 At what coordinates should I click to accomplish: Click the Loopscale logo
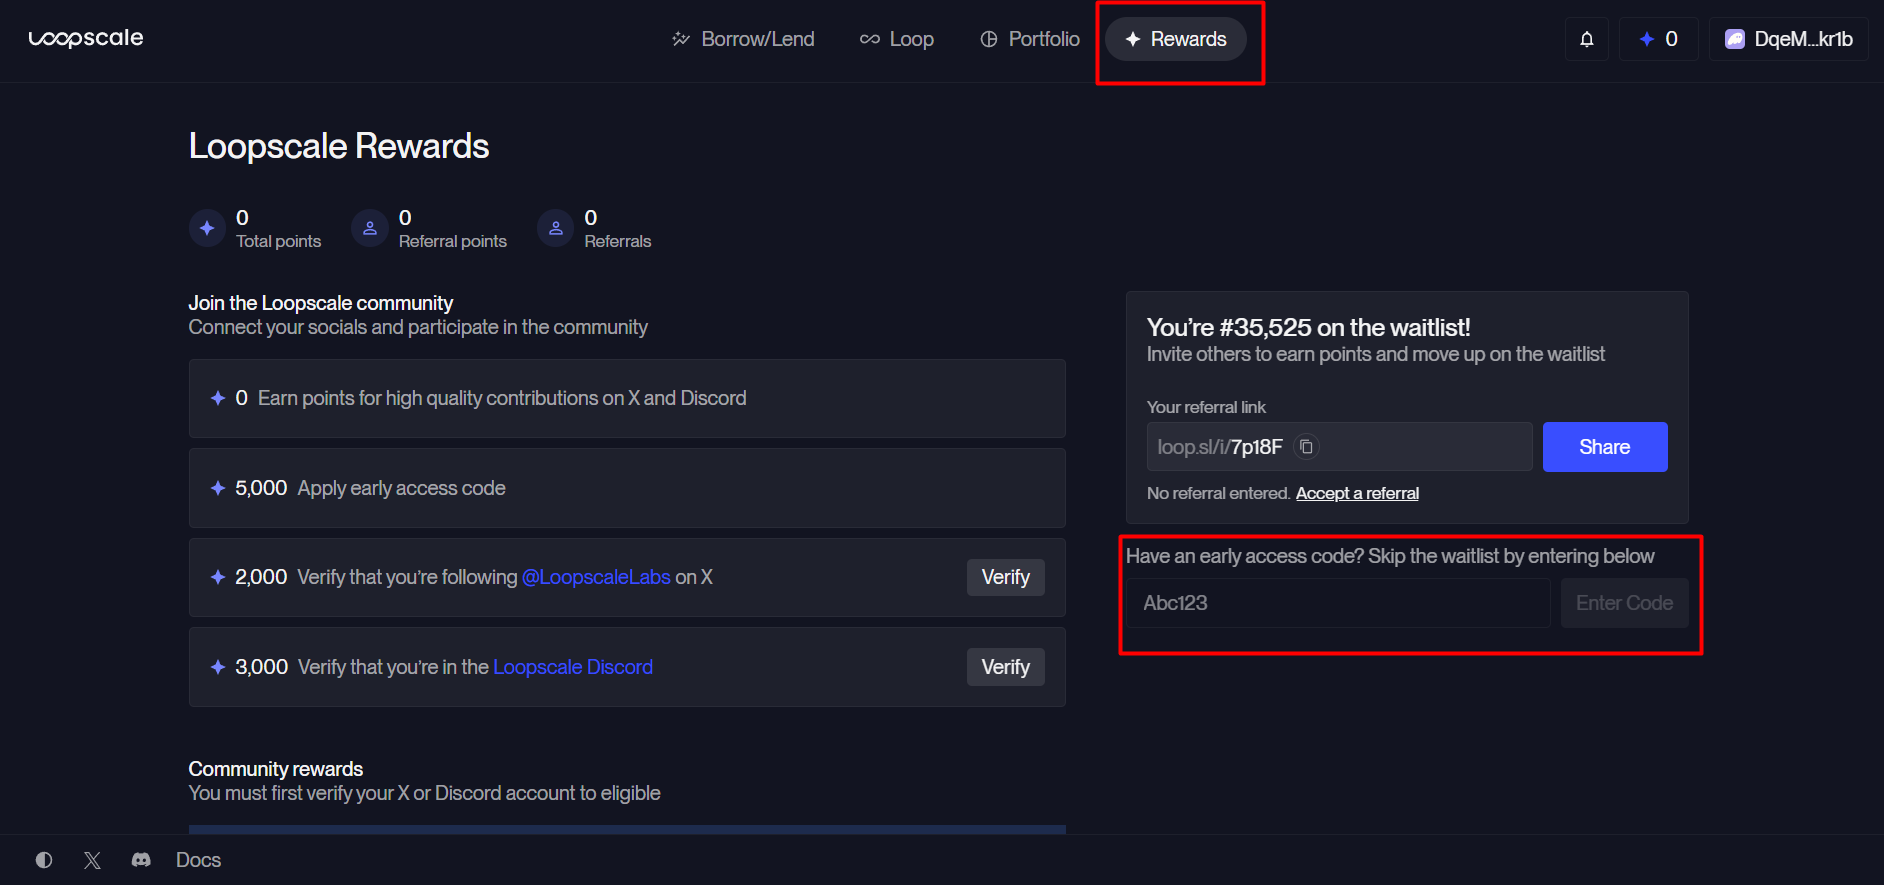(x=86, y=38)
